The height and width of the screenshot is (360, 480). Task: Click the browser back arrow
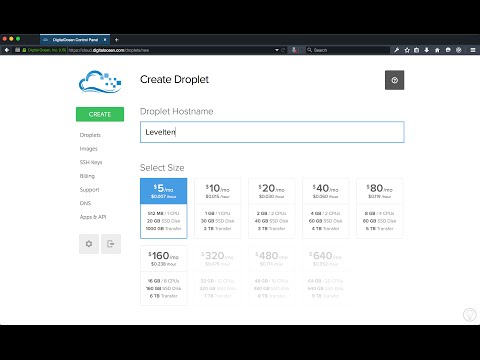tap(6, 50)
